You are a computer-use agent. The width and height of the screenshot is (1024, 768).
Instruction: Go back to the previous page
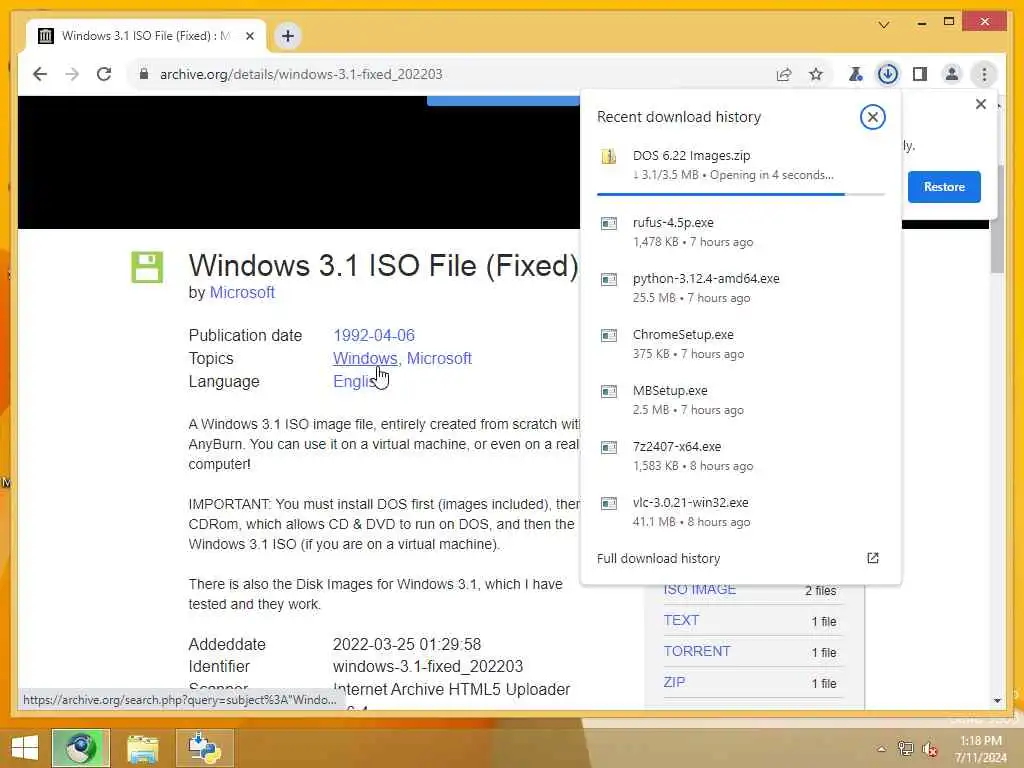40,74
